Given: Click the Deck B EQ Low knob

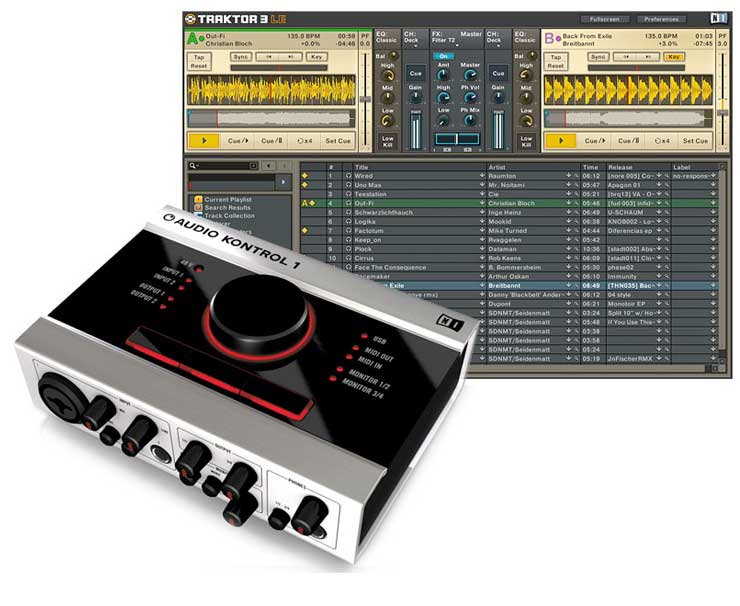Looking at the screenshot, I should click(x=526, y=121).
